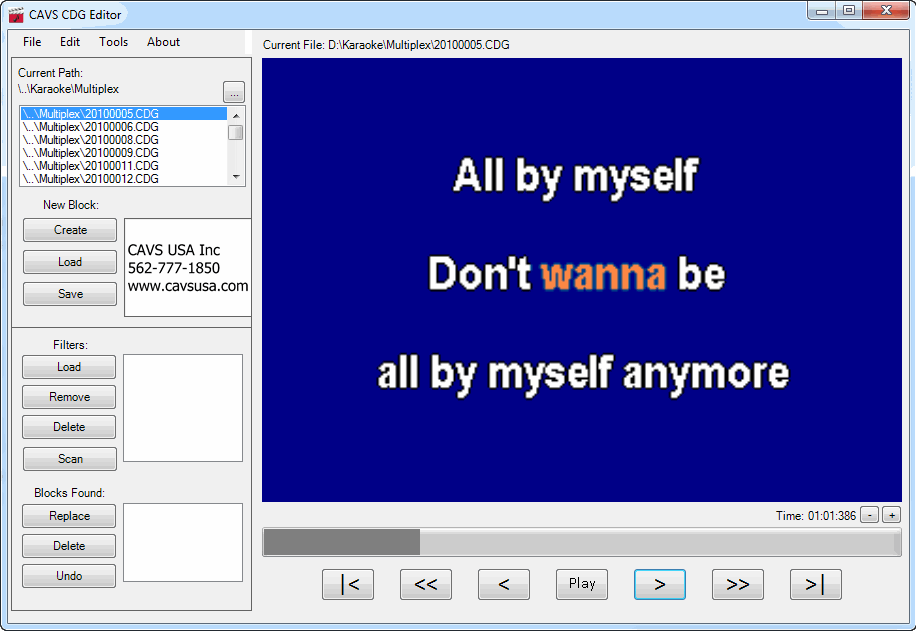Viewport: 916px width, 631px height.
Task: Click the Blocks Found Delete button
Action: click(69, 546)
